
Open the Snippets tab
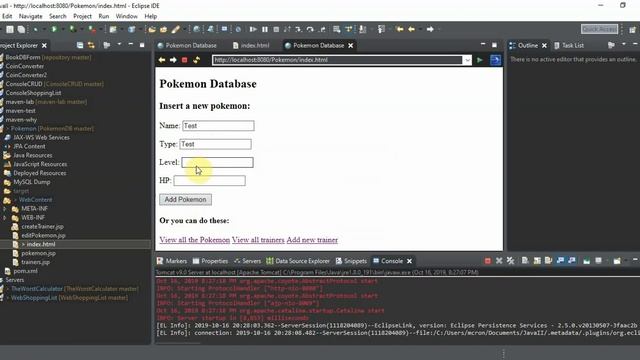click(351, 261)
